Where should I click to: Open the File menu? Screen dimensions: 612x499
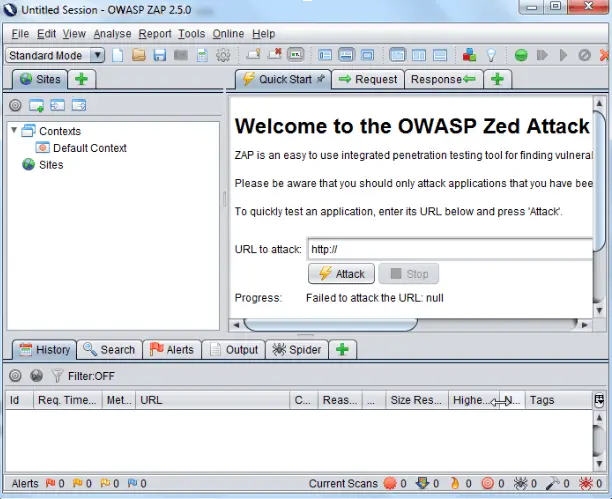(x=20, y=34)
